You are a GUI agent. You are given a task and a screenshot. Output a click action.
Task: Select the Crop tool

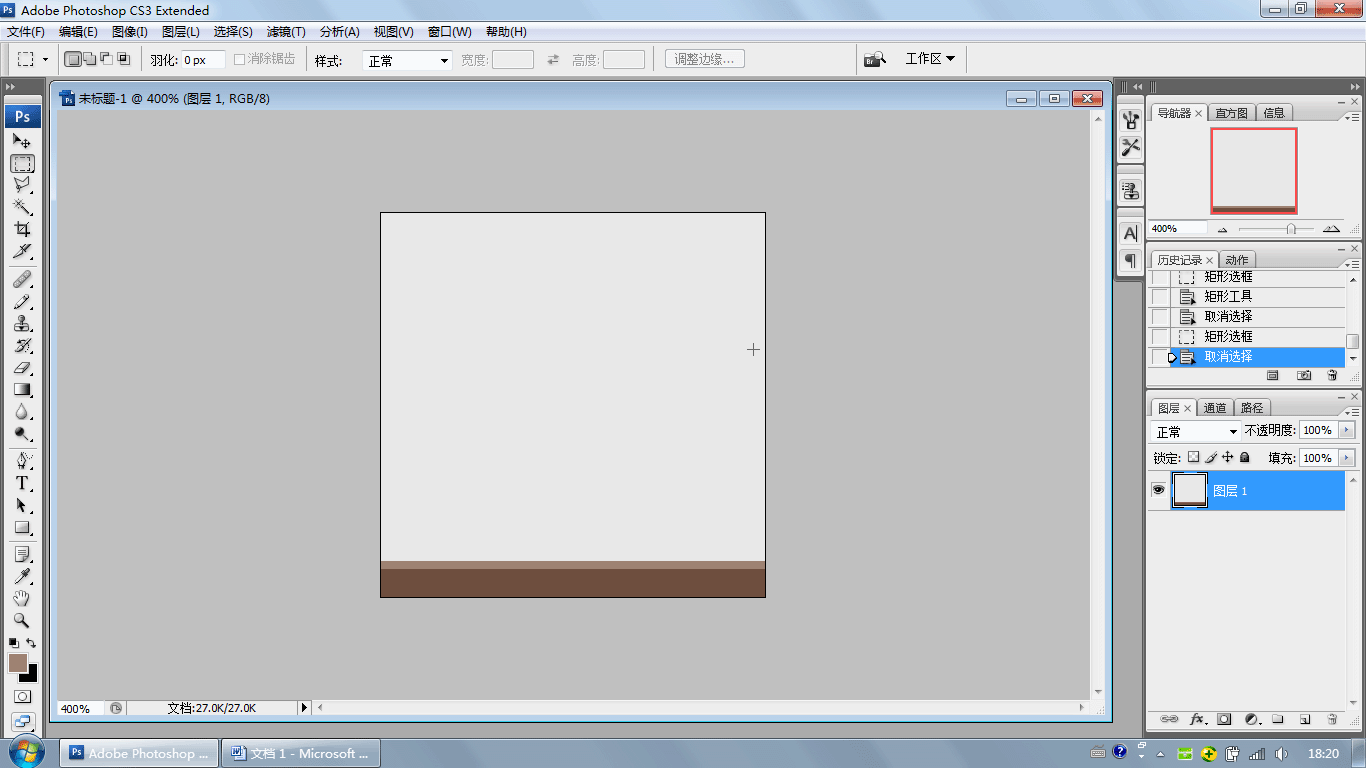[x=22, y=229]
